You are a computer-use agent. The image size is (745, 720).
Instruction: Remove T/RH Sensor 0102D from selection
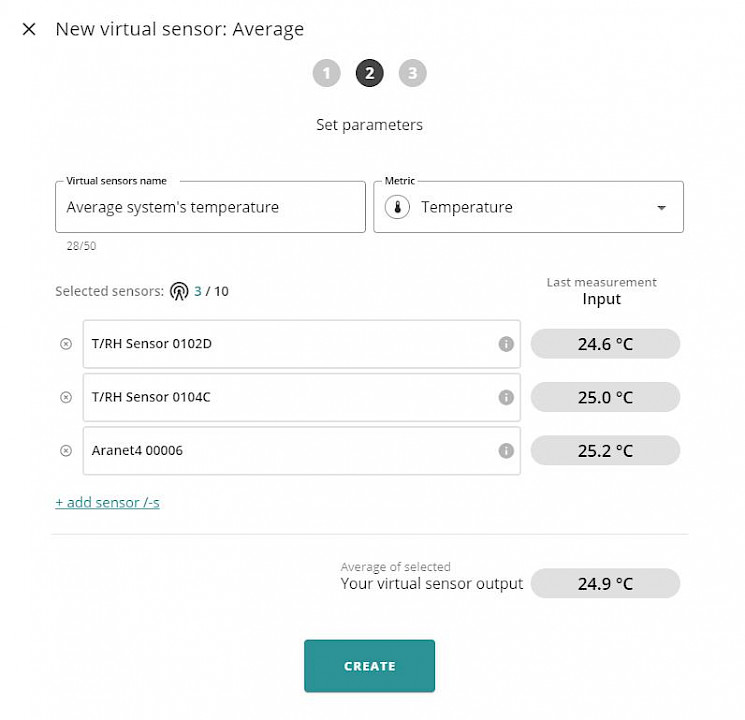[66, 344]
